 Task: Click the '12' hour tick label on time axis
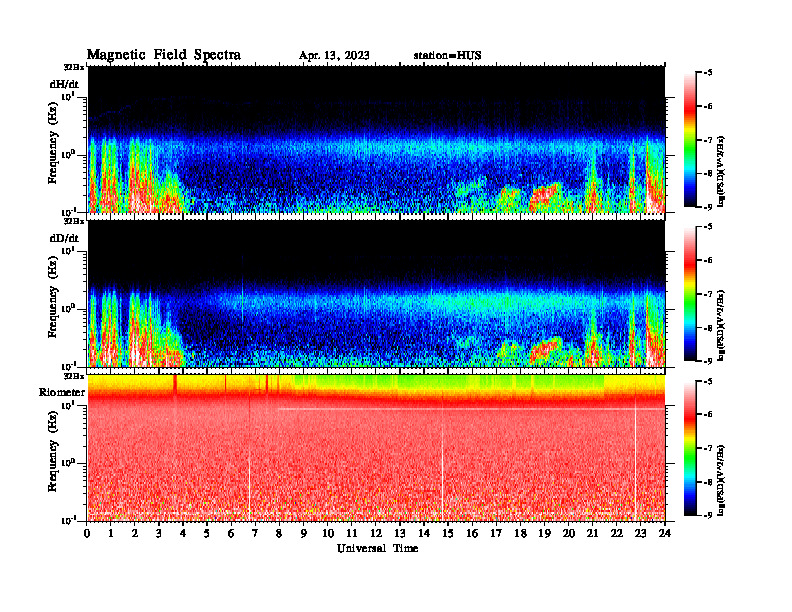click(376, 533)
